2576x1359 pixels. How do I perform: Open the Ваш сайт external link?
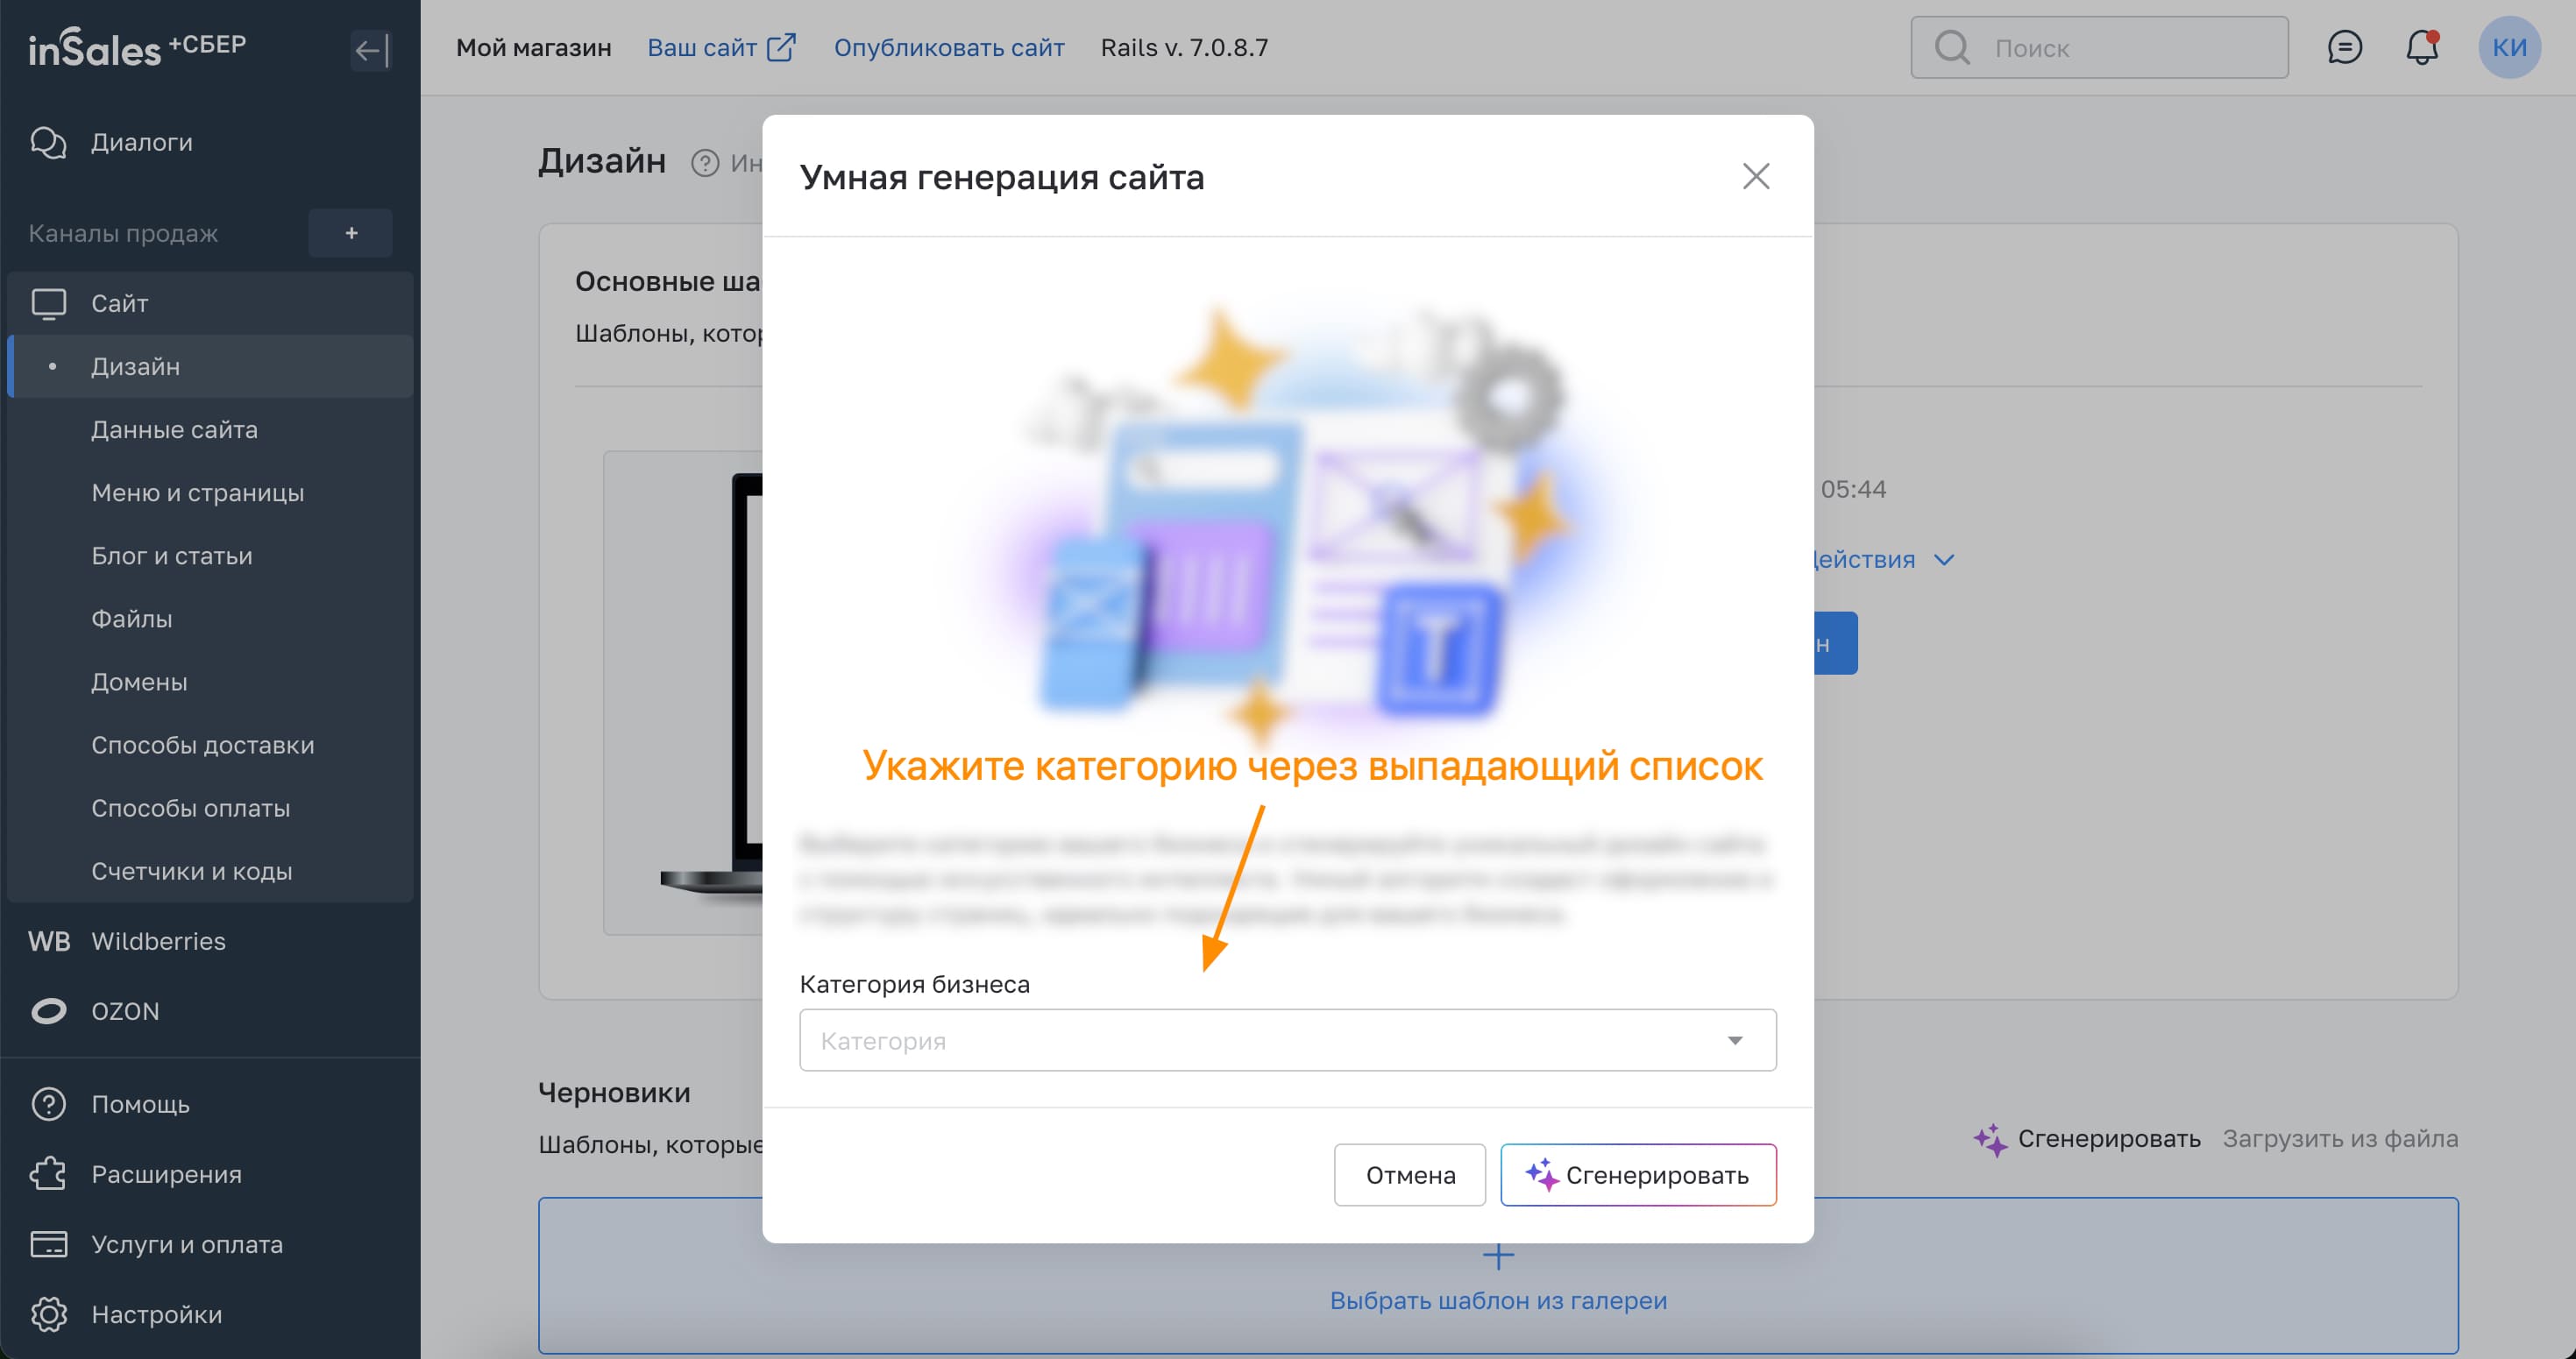coord(721,48)
